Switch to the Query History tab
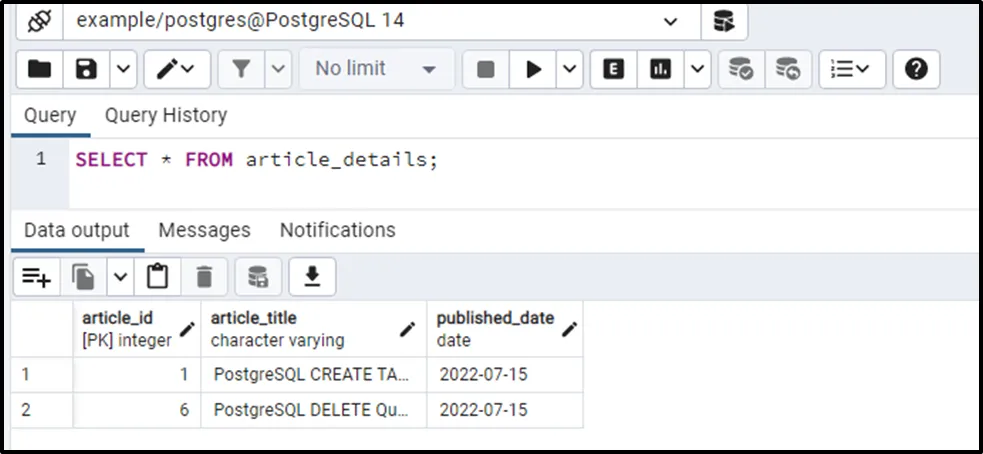983x454 pixels. pos(166,115)
